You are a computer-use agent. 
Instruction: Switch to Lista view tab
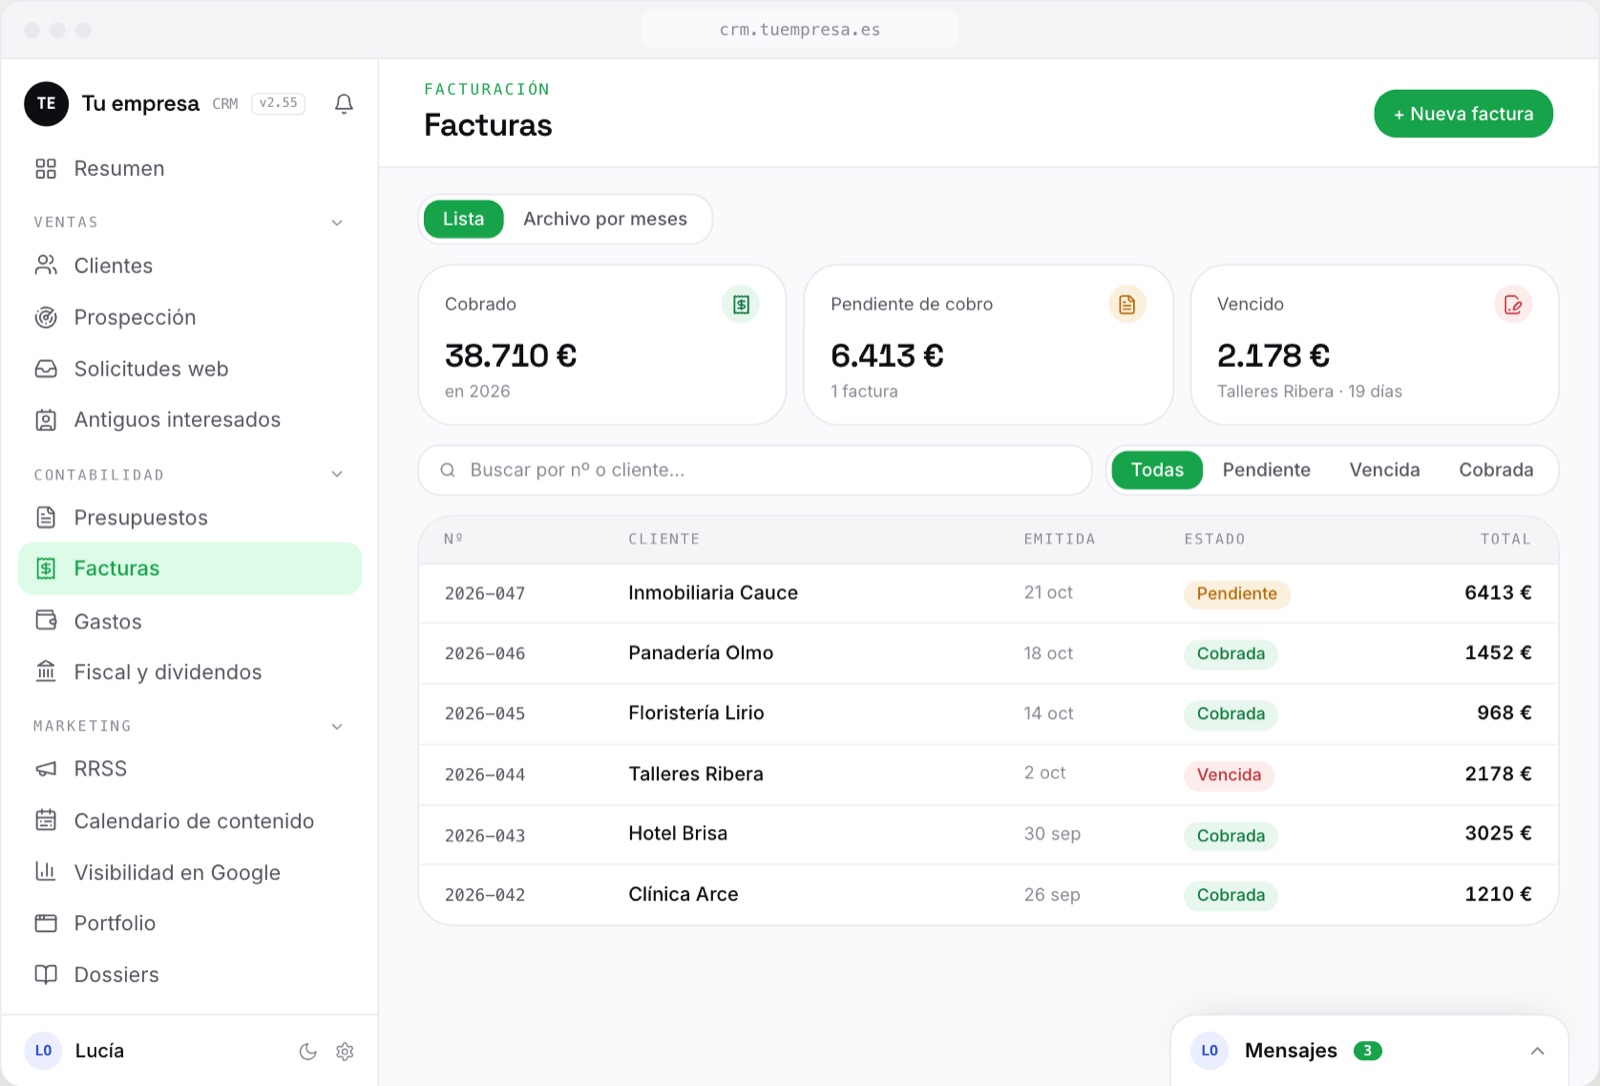pyautogui.click(x=463, y=219)
